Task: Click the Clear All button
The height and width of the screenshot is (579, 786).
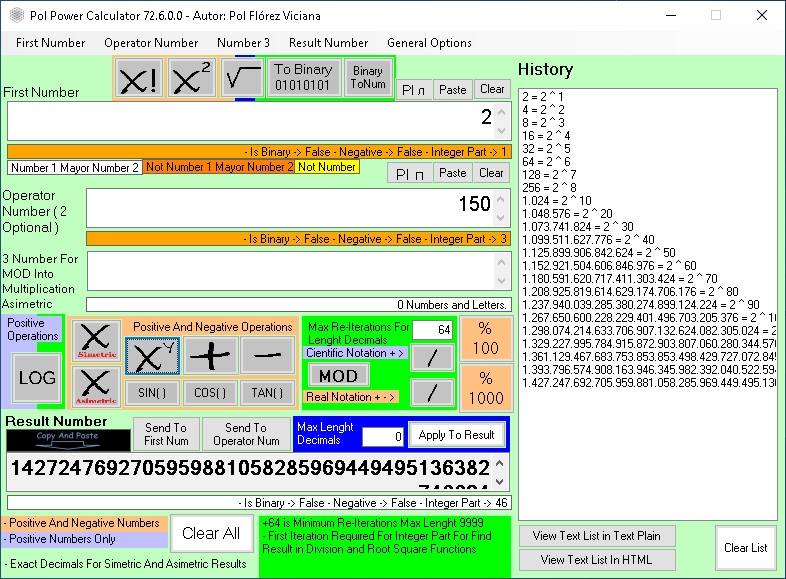Action: 211,533
